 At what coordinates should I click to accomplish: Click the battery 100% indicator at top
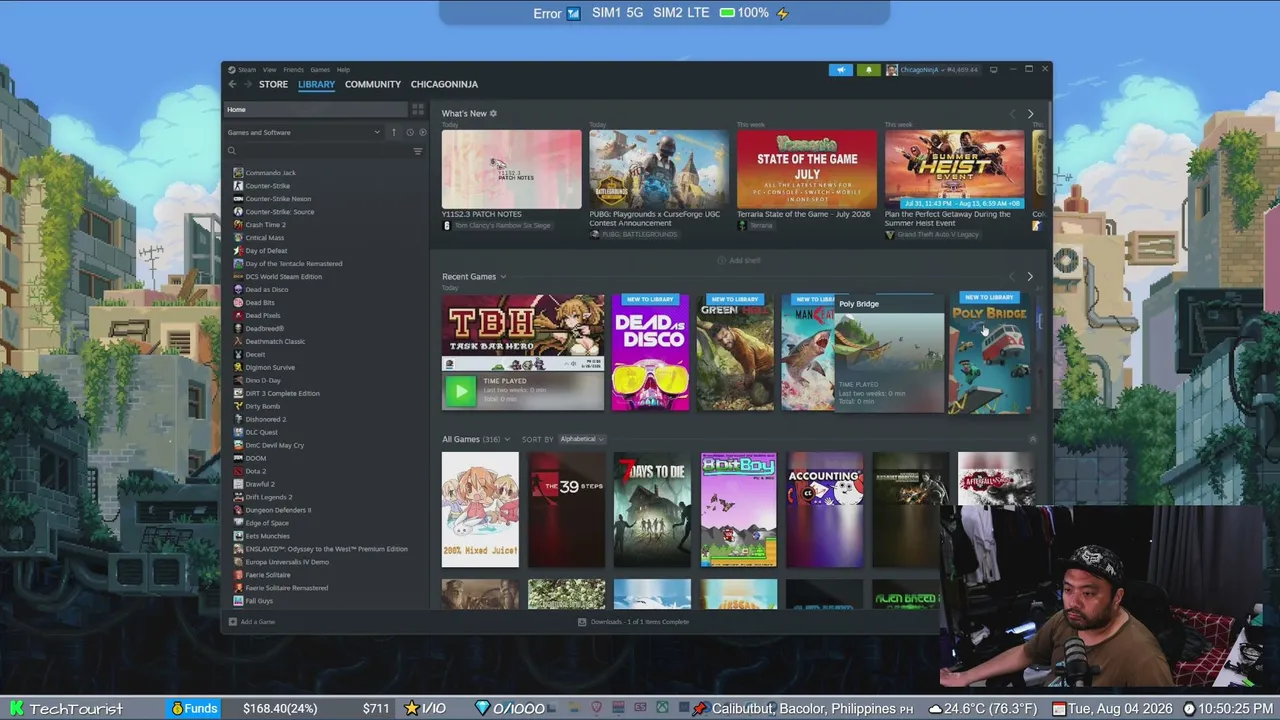pos(744,13)
